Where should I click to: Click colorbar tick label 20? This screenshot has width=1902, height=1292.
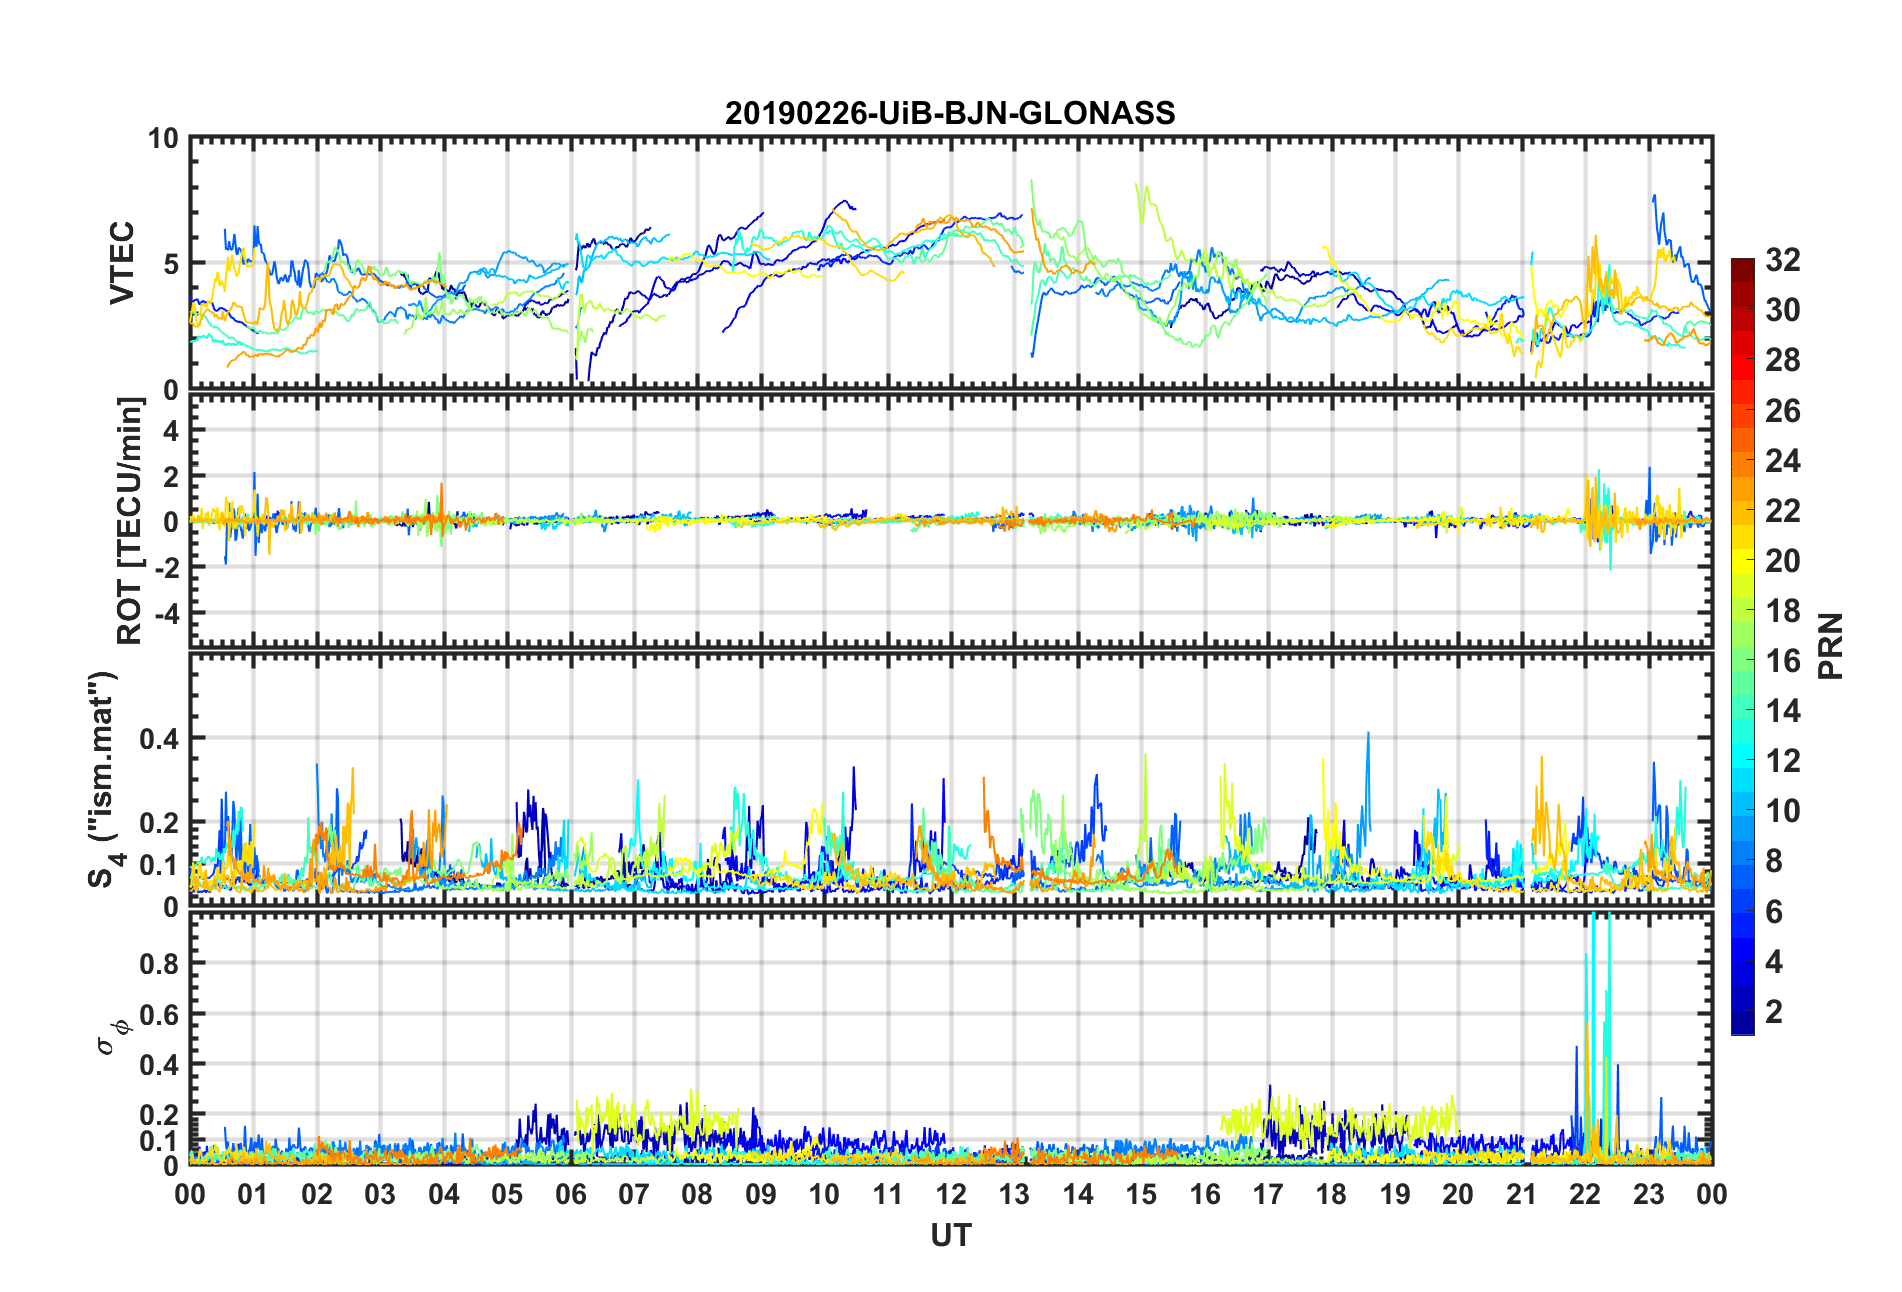pyautogui.click(x=1782, y=560)
